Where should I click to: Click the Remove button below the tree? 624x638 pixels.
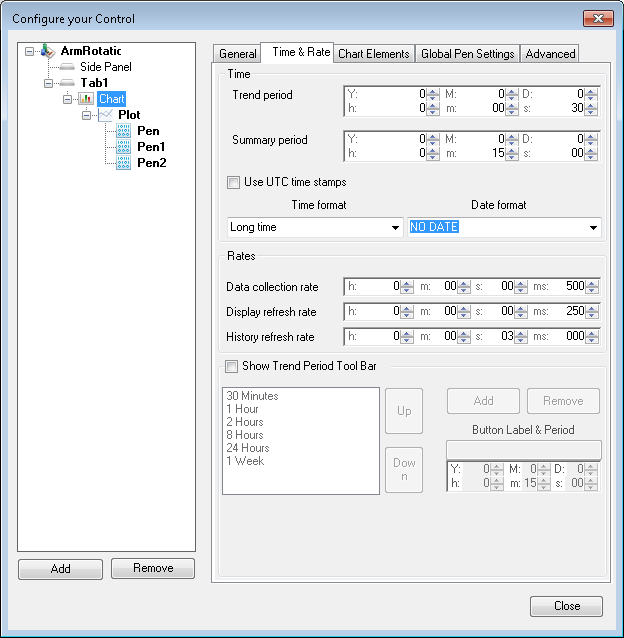pos(152,569)
